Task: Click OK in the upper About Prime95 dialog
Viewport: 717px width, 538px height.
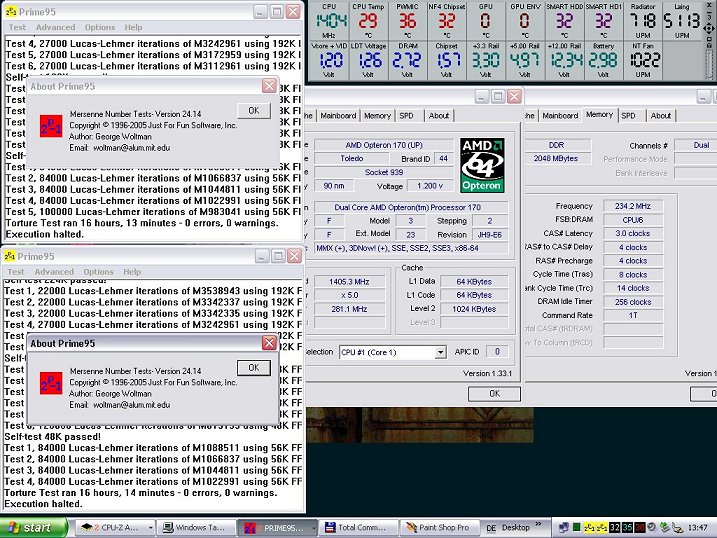Action: click(254, 111)
